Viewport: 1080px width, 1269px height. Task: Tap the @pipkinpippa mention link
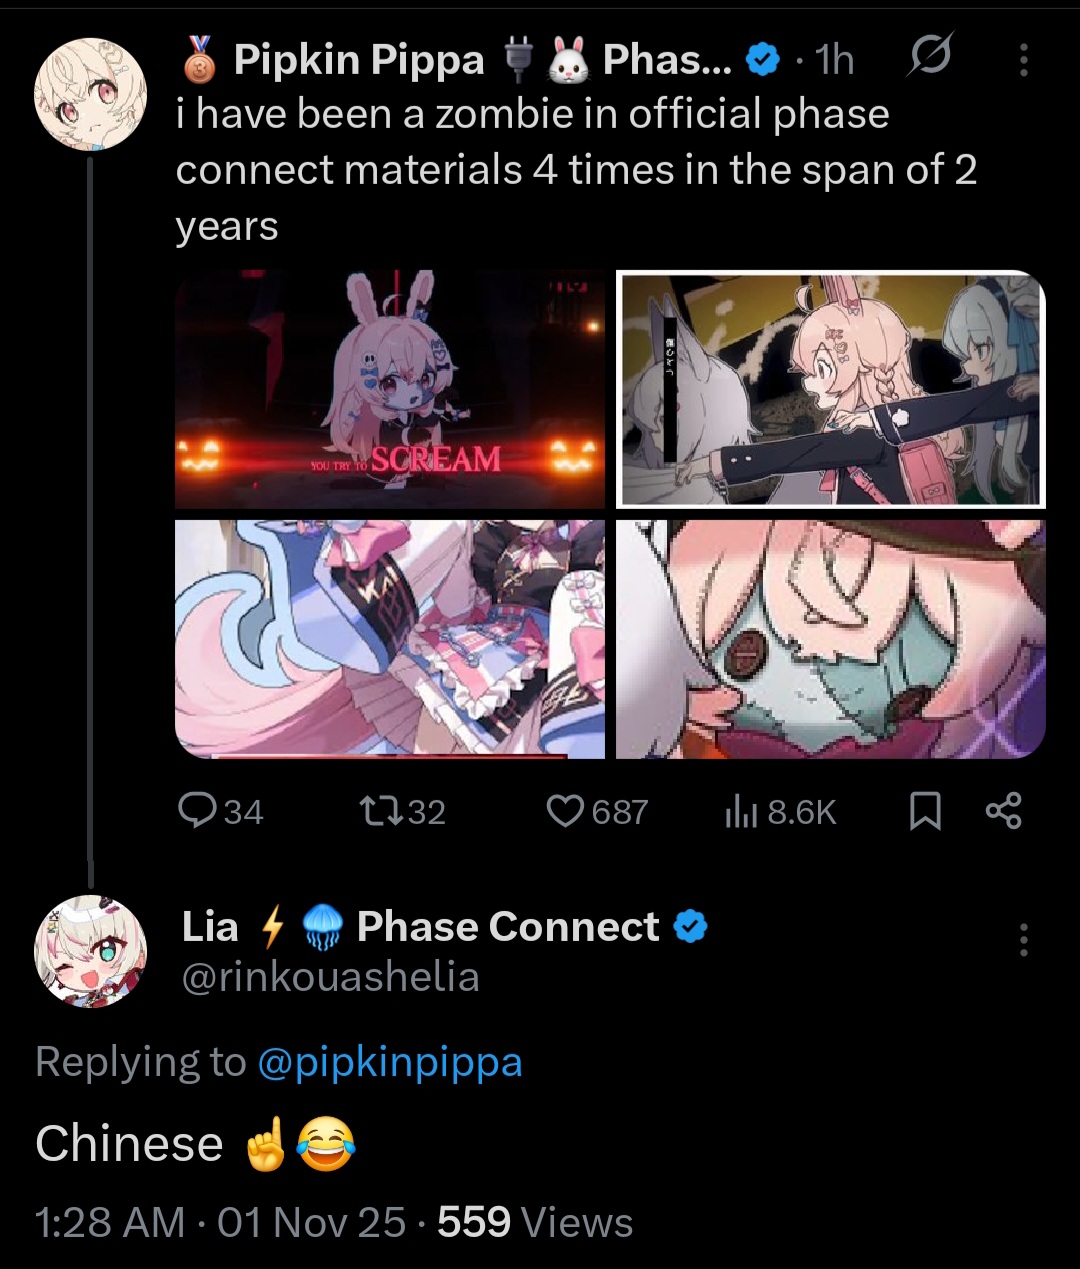(x=390, y=1062)
